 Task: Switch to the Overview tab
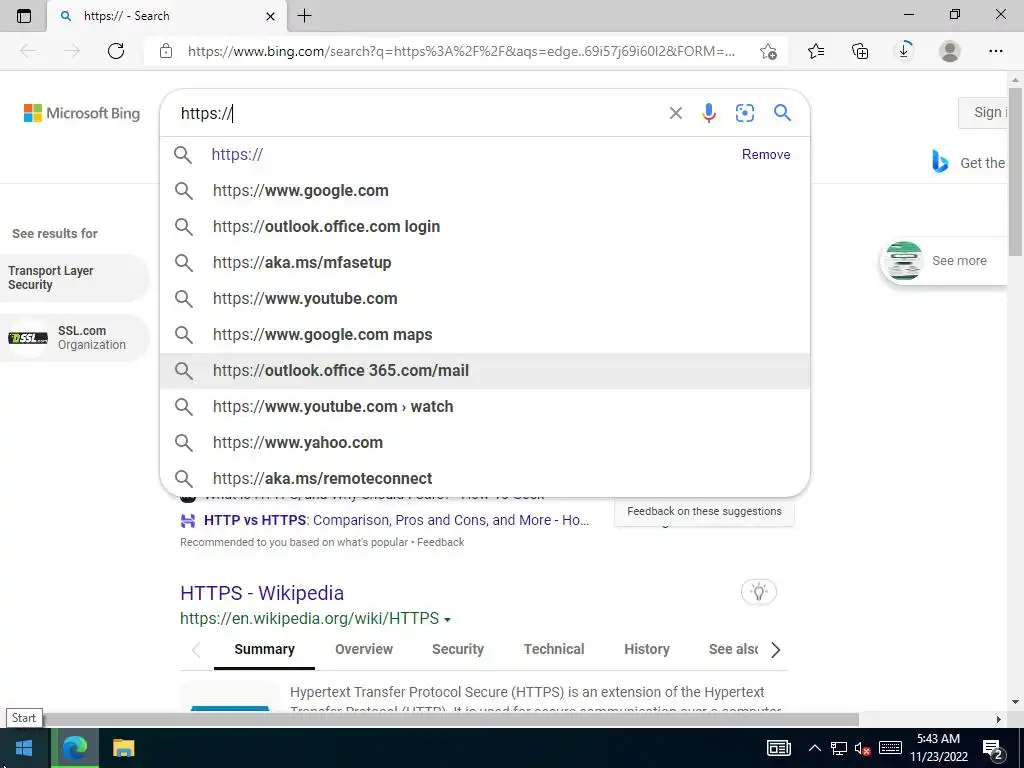pyautogui.click(x=364, y=649)
